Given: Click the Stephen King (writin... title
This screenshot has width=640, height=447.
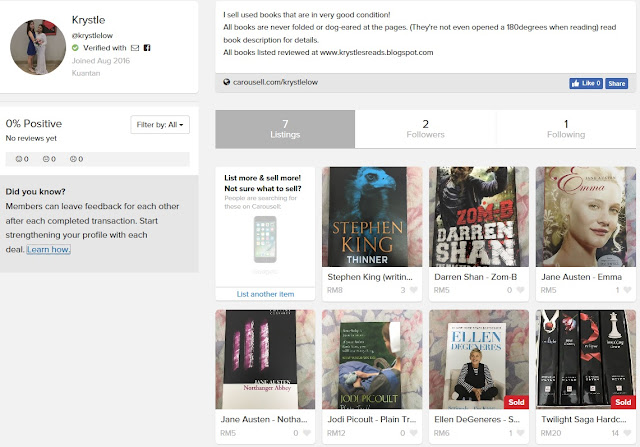Looking at the screenshot, I should (x=370, y=277).
